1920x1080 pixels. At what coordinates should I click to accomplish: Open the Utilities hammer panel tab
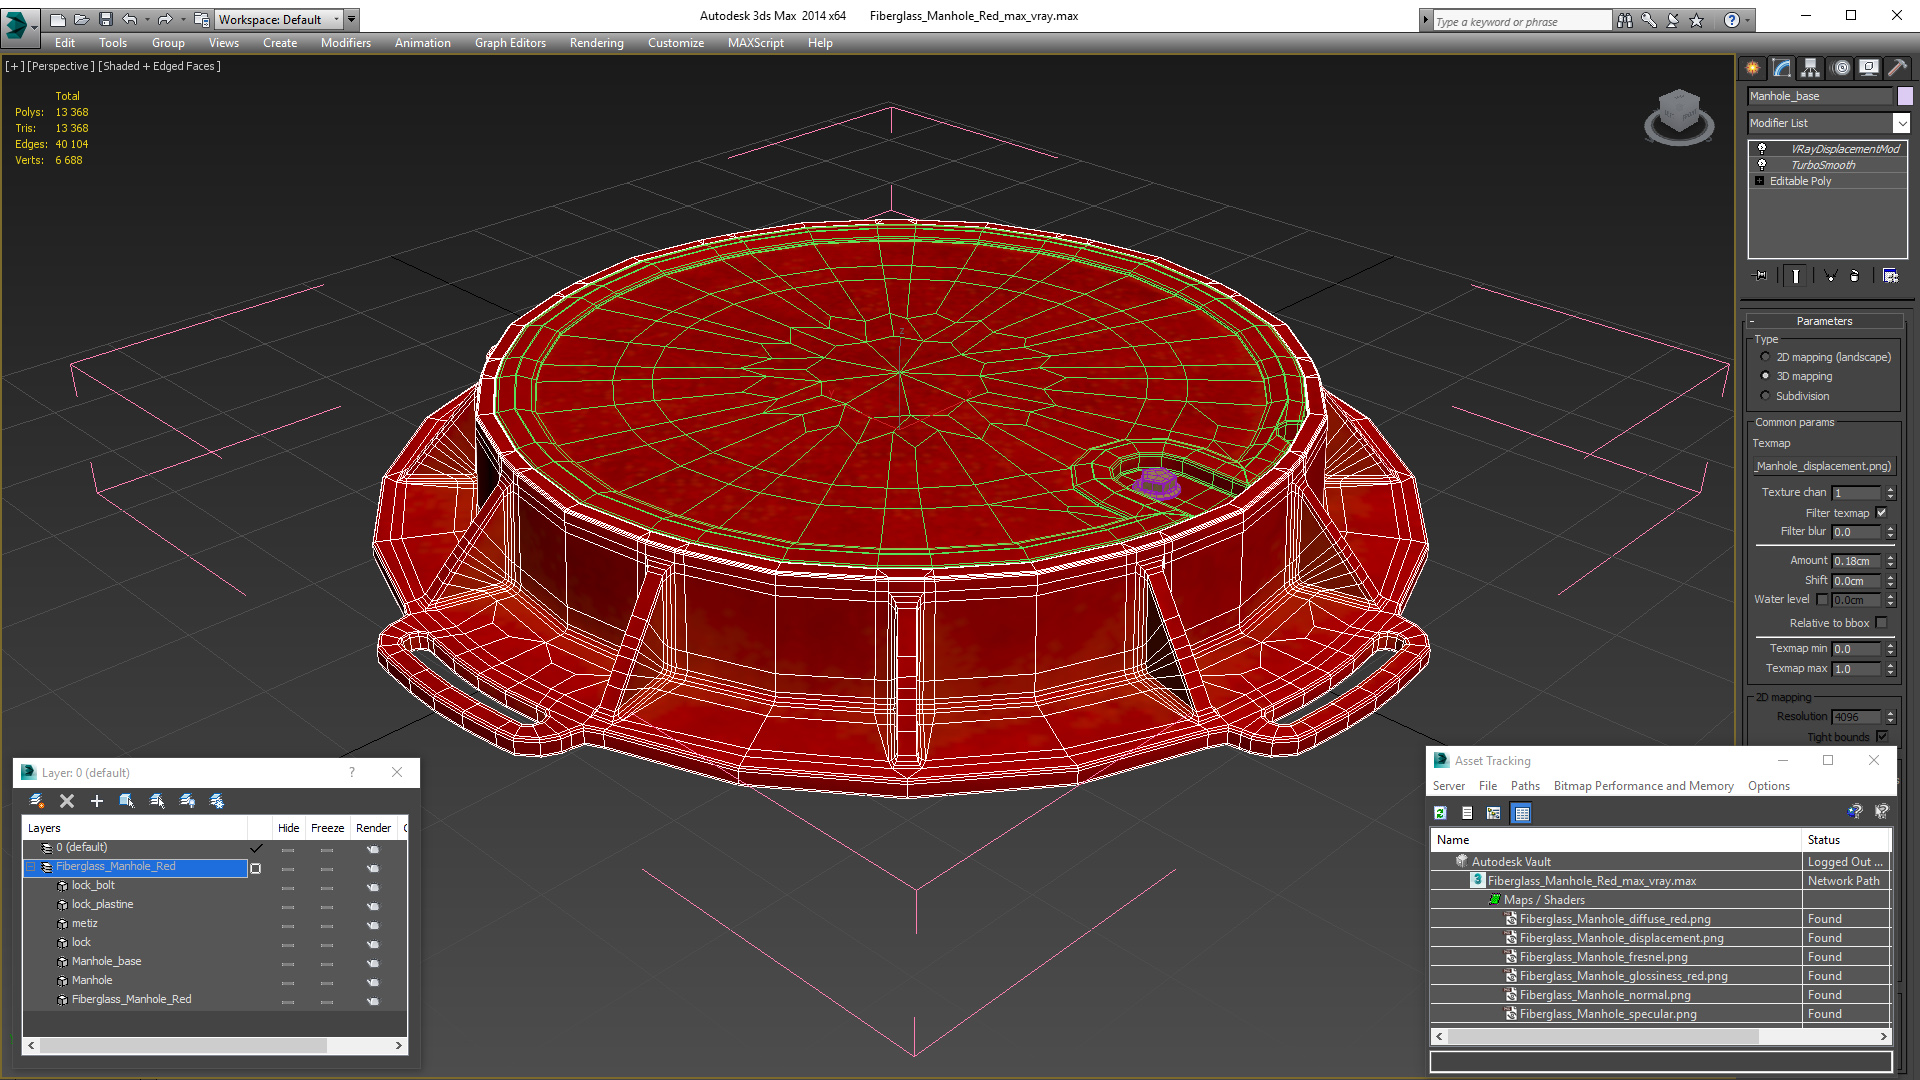coord(1897,68)
